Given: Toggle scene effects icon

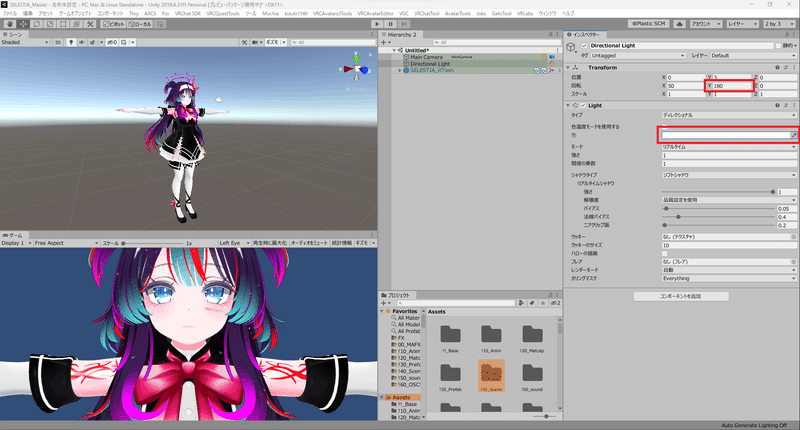Looking at the screenshot, I should pyautogui.click(x=94, y=42).
